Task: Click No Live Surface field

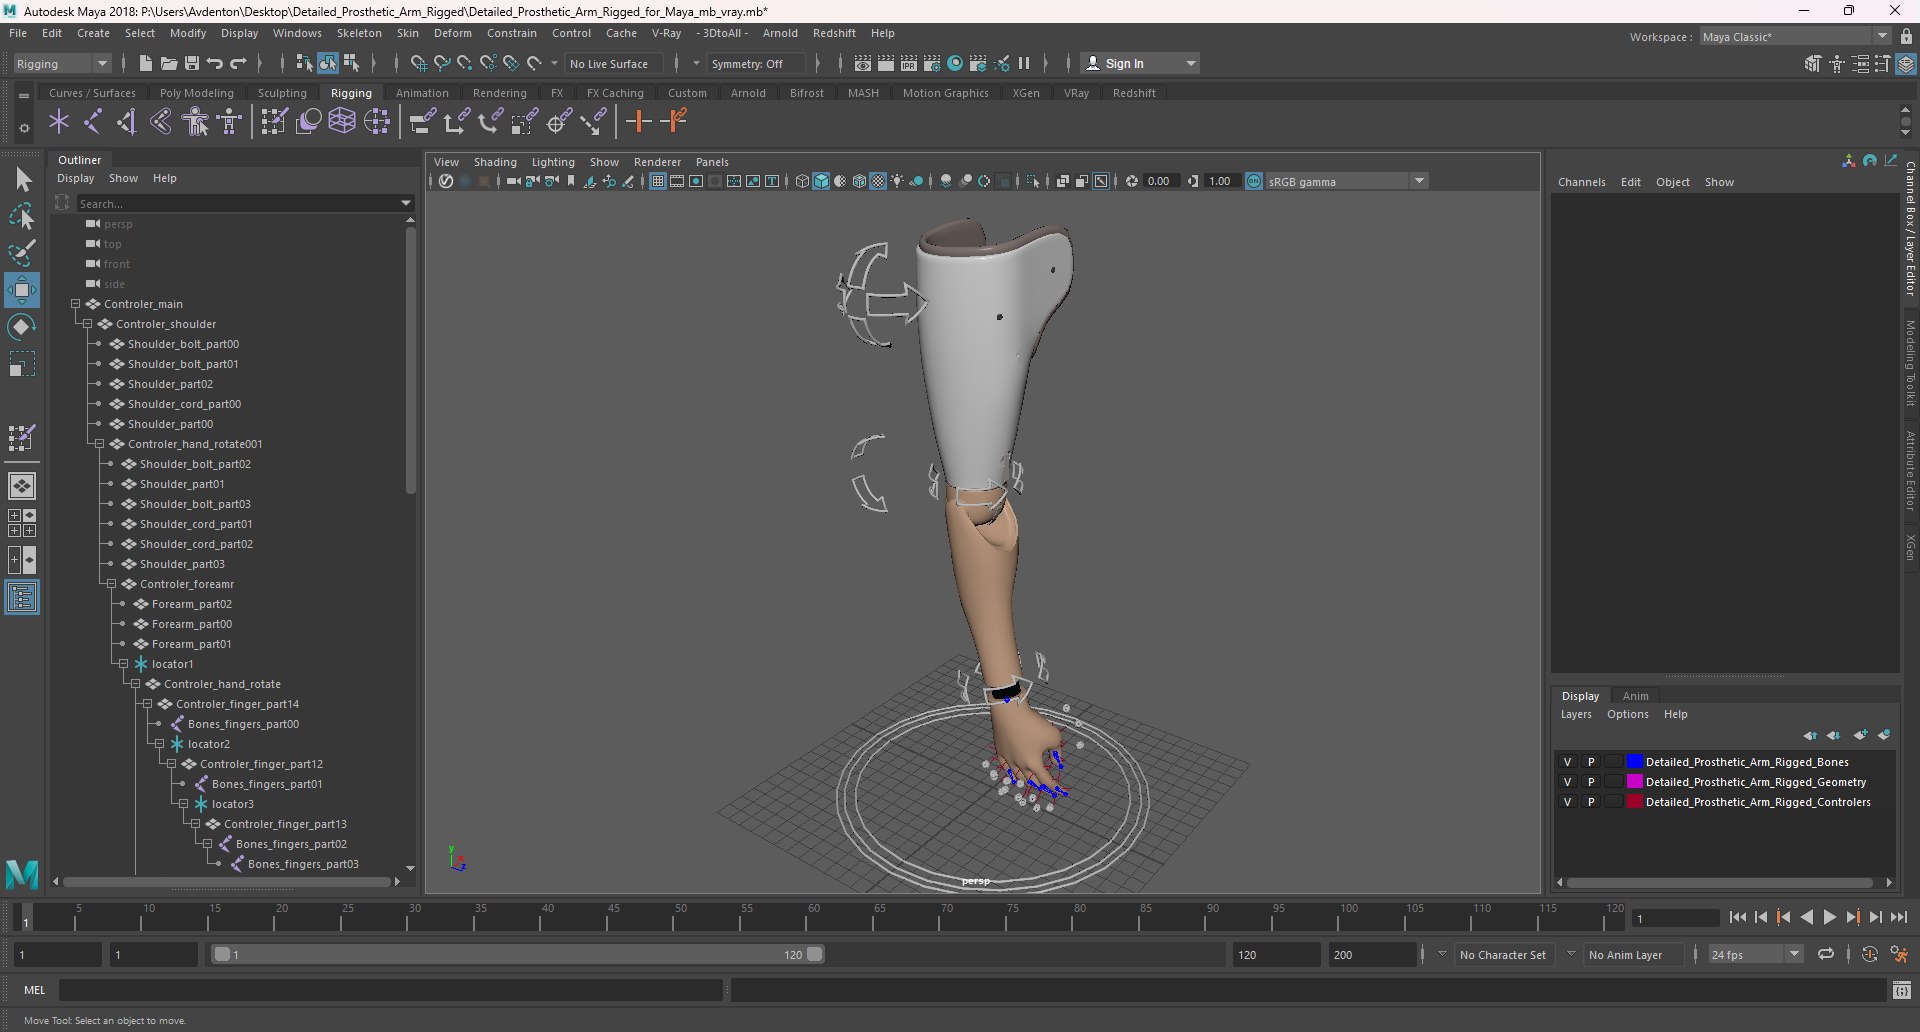Action: (613, 63)
